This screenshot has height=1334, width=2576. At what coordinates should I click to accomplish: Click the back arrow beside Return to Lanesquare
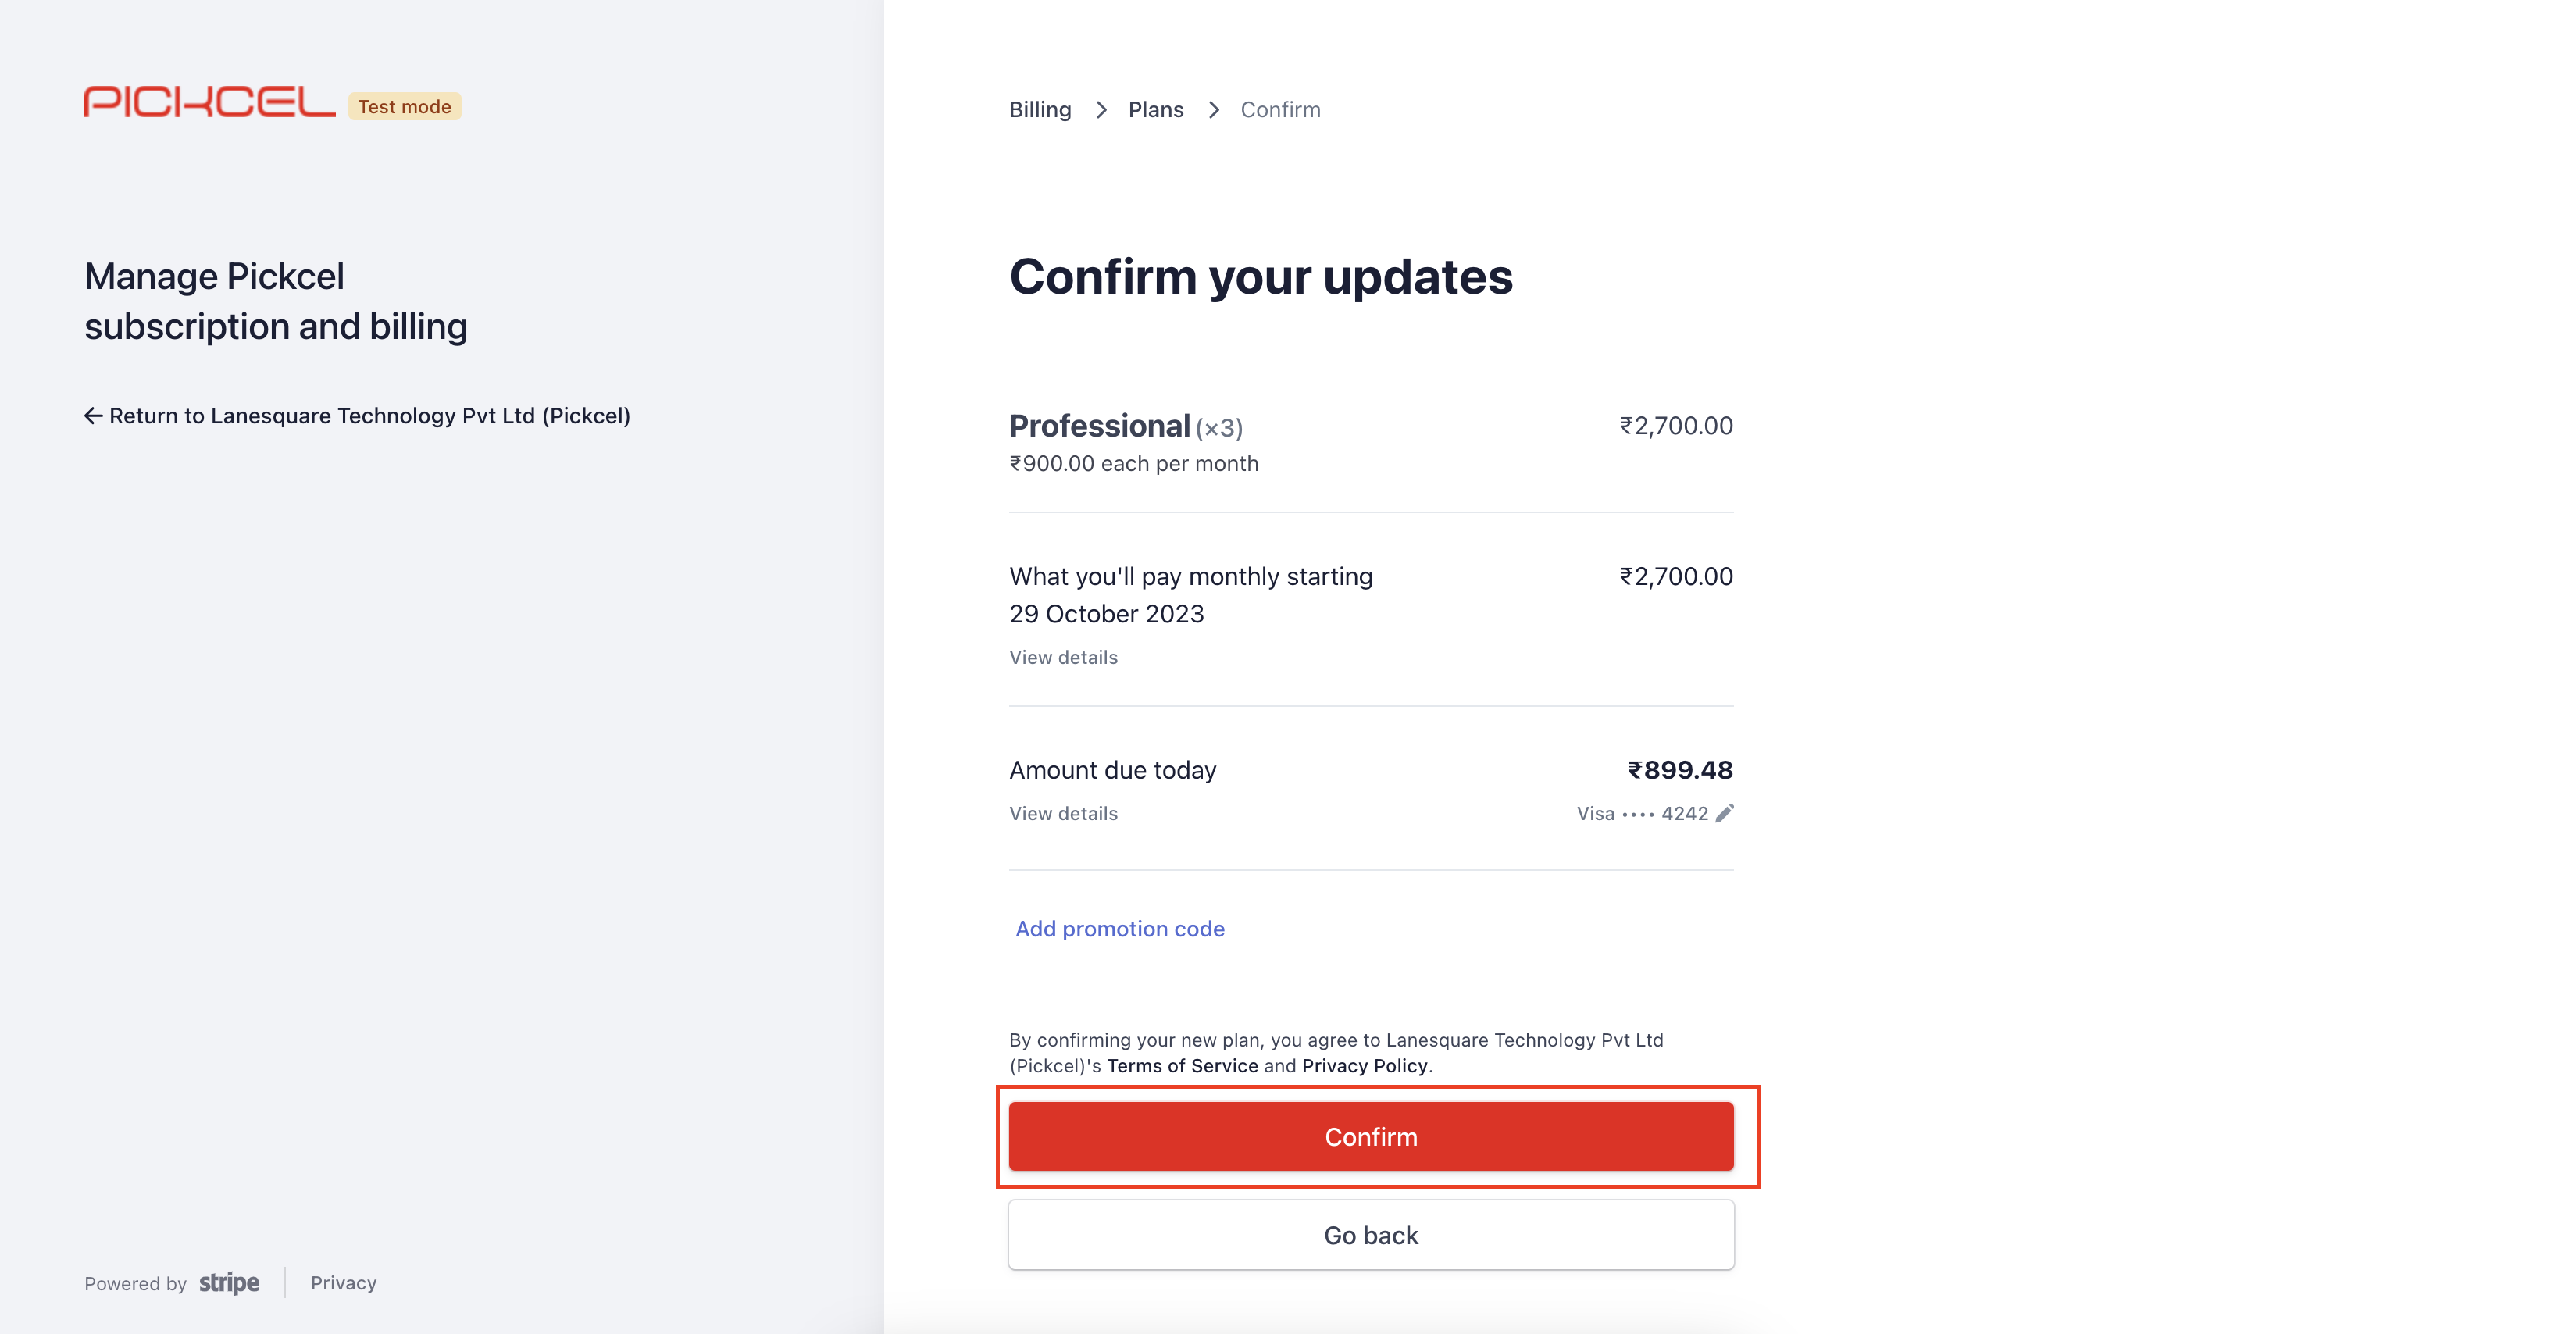[x=93, y=416]
